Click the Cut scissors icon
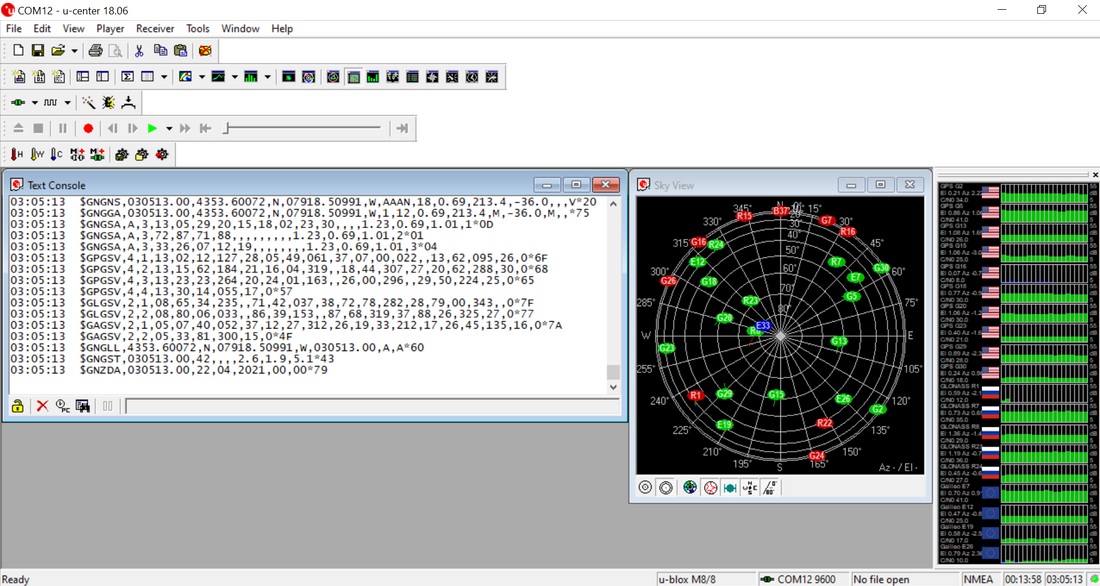The image size is (1100, 586). pyautogui.click(x=139, y=50)
